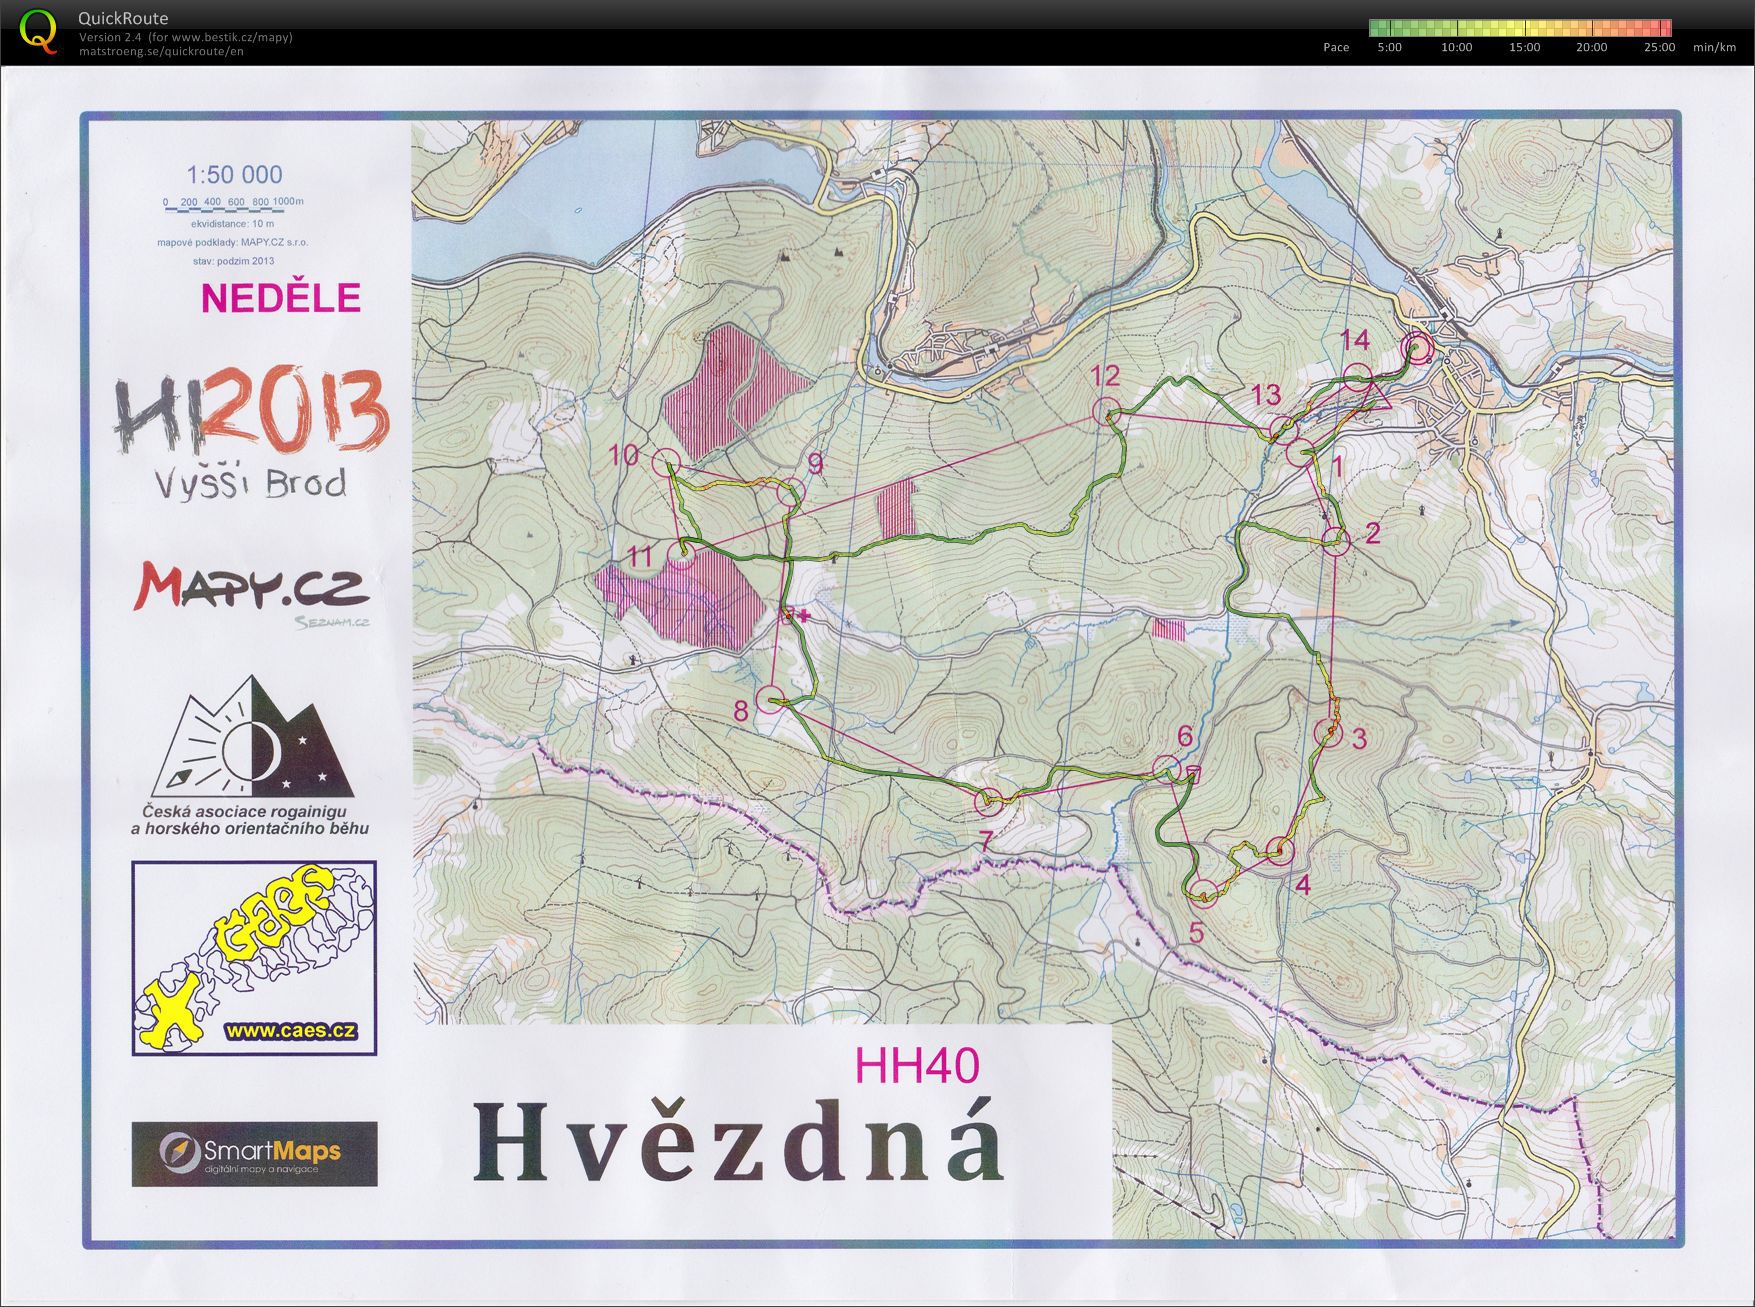Select control circle 10
The image size is (1755, 1307).
tap(666, 462)
